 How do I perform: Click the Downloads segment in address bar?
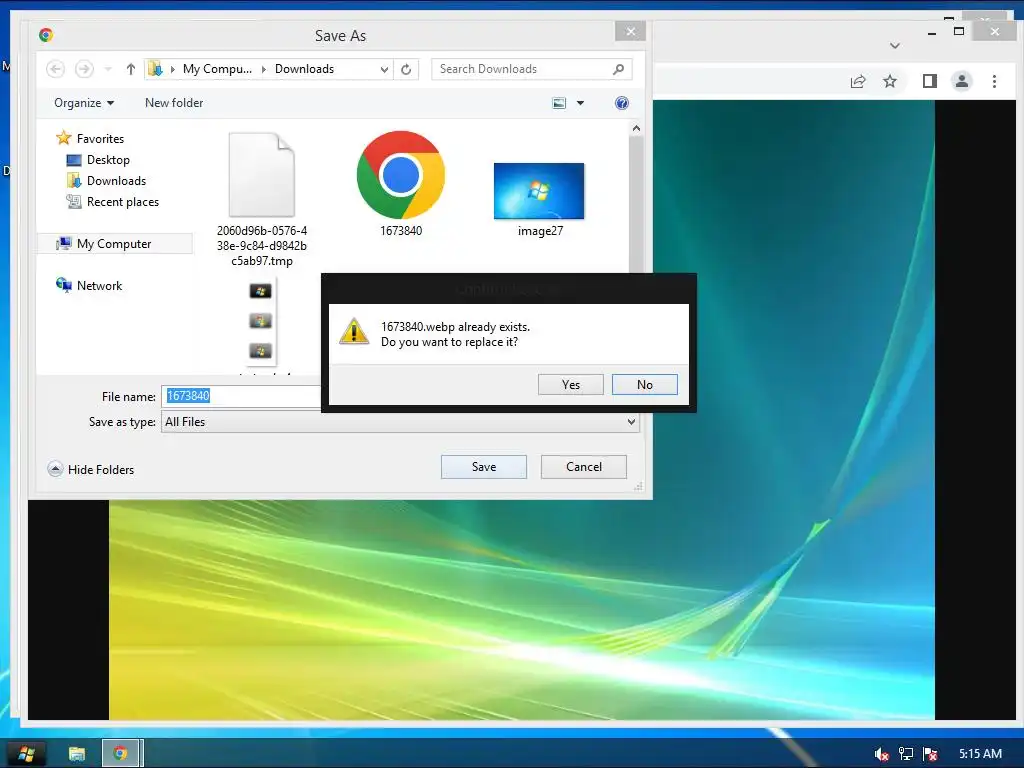pyautogui.click(x=304, y=69)
